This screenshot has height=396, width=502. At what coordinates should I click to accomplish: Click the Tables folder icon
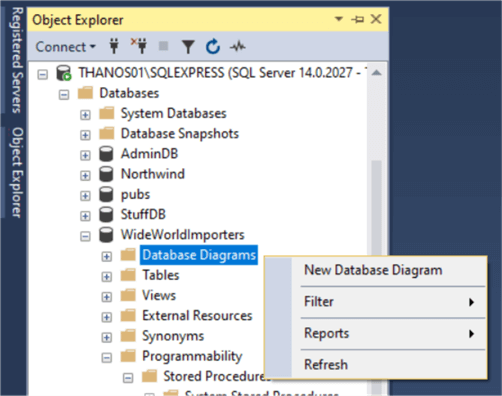(x=128, y=275)
